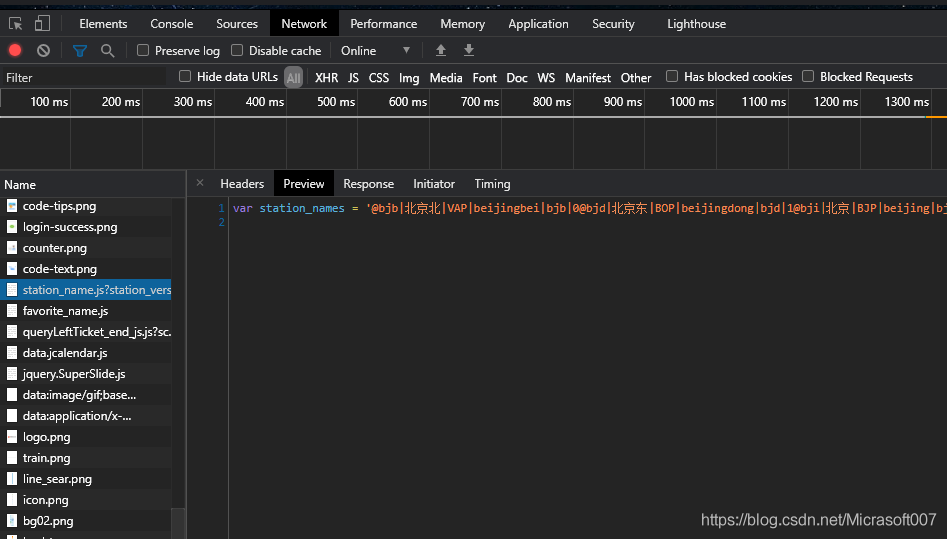Open the Response tab of the request
This screenshot has height=539, width=947.
368,184
